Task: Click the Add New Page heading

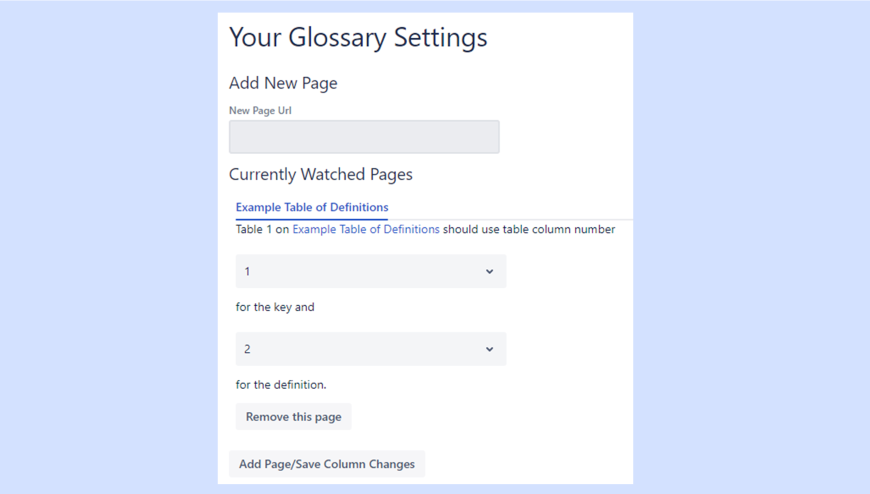Action: coord(283,83)
